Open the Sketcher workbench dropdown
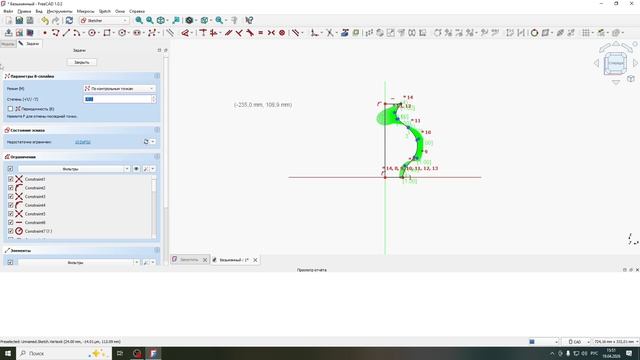 tap(104, 20)
